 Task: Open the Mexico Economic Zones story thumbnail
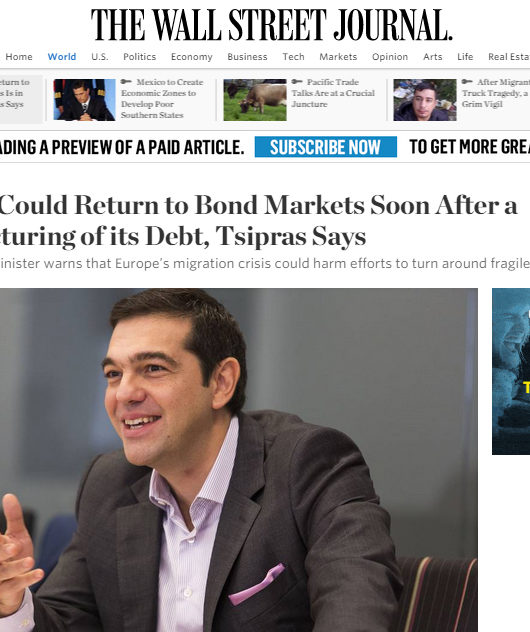tap(84, 100)
